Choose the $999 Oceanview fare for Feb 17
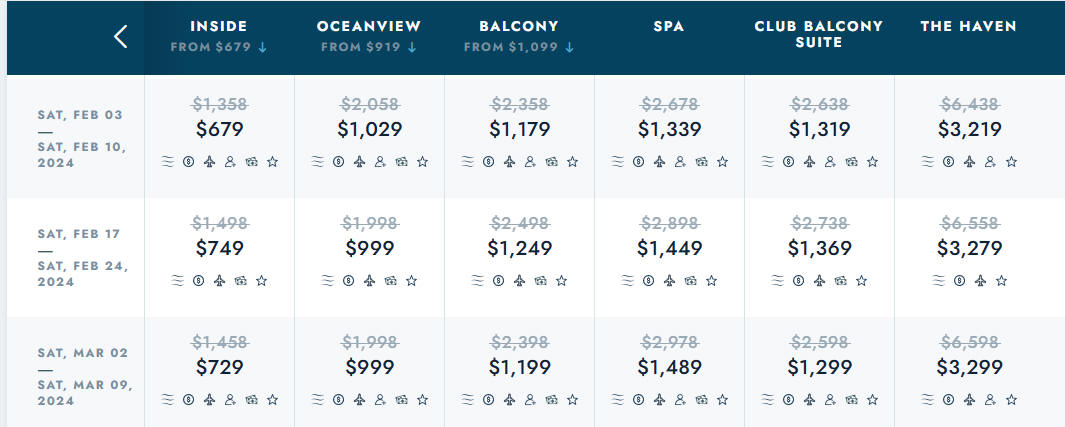 pos(369,248)
